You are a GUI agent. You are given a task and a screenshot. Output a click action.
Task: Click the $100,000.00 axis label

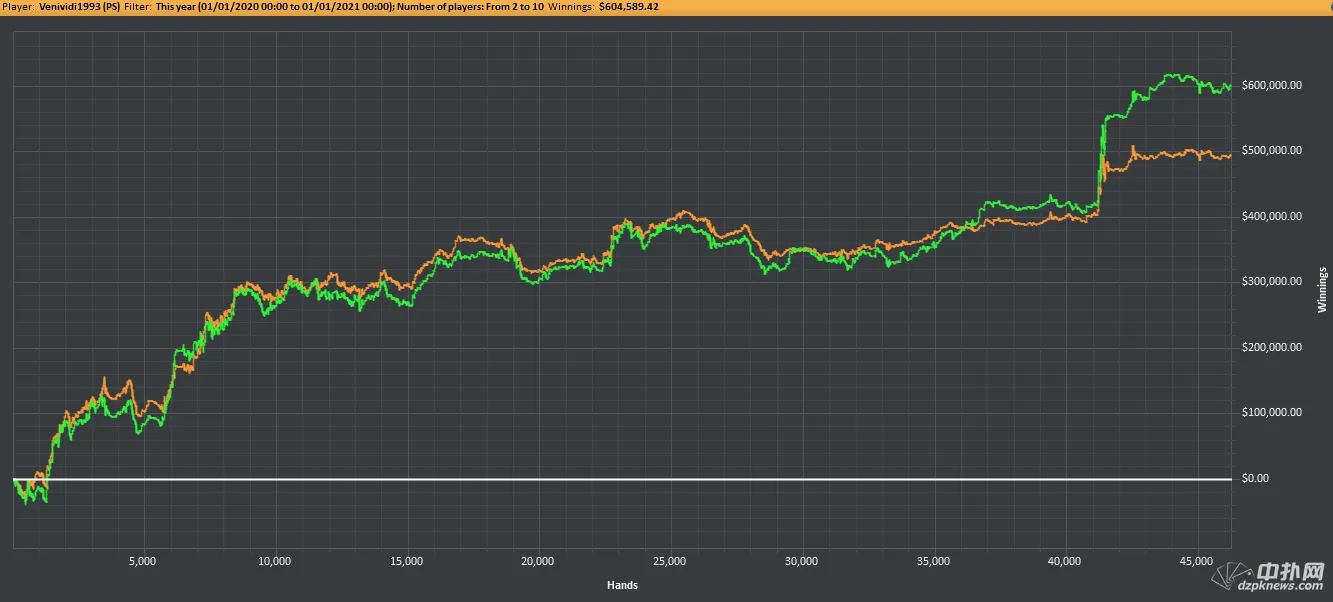point(1271,413)
